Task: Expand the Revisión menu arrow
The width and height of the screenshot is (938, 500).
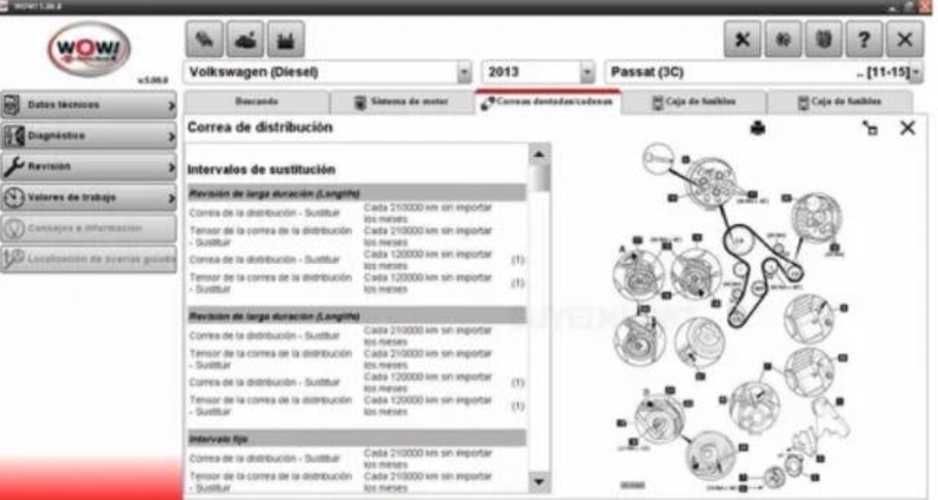Action: coord(172,167)
